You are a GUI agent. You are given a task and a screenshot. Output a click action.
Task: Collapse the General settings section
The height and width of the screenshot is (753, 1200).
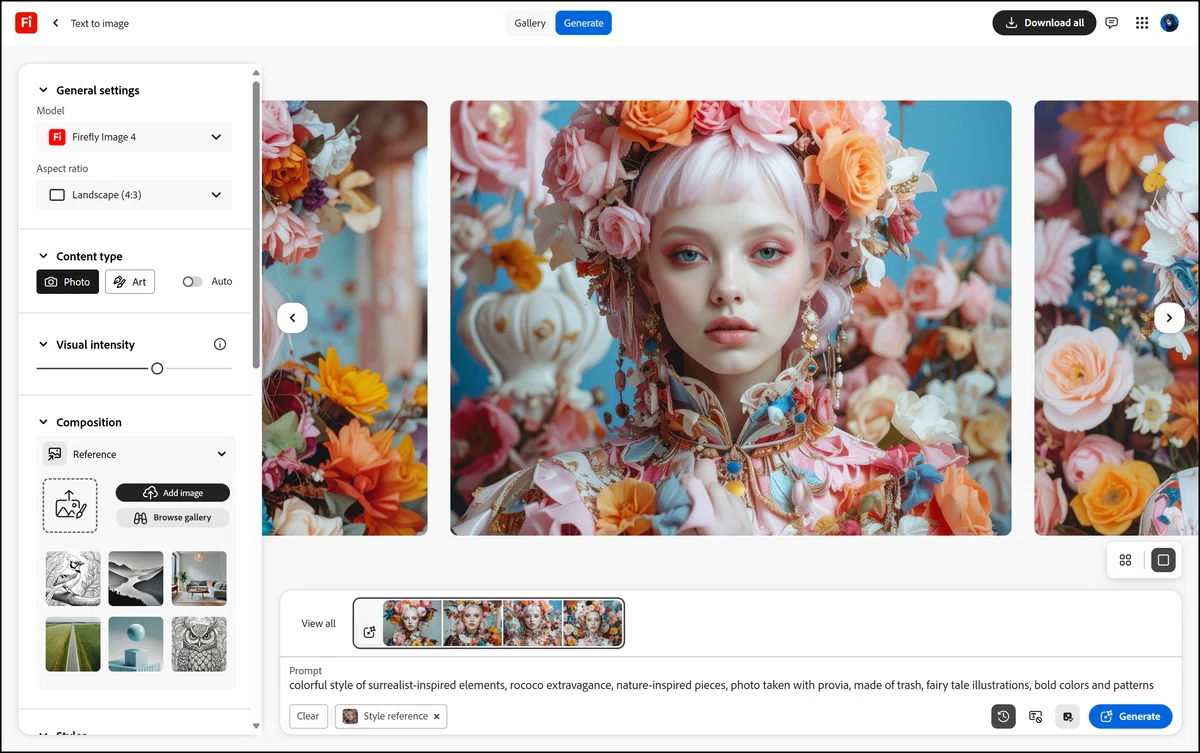click(x=43, y=90)
